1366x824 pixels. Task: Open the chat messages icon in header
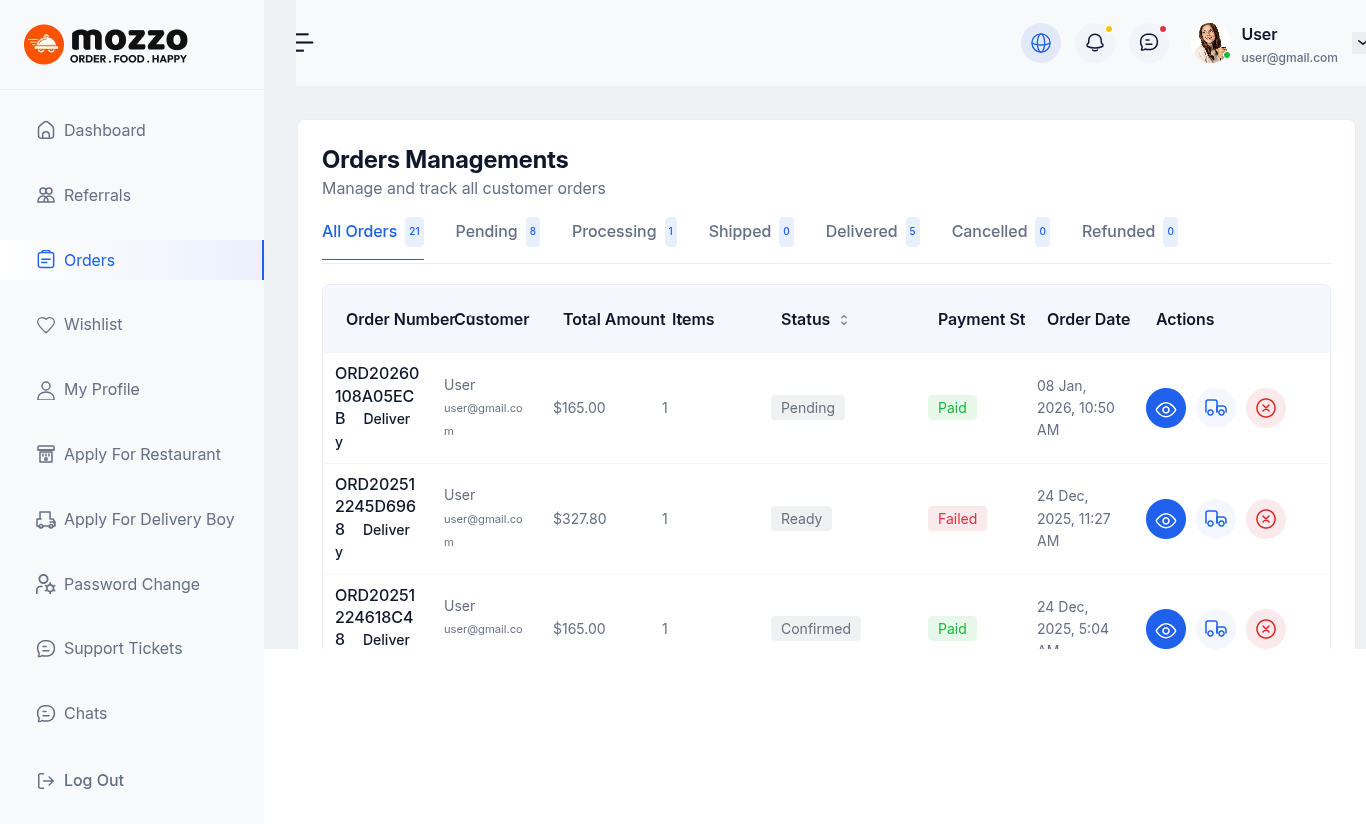(1149, 43)
